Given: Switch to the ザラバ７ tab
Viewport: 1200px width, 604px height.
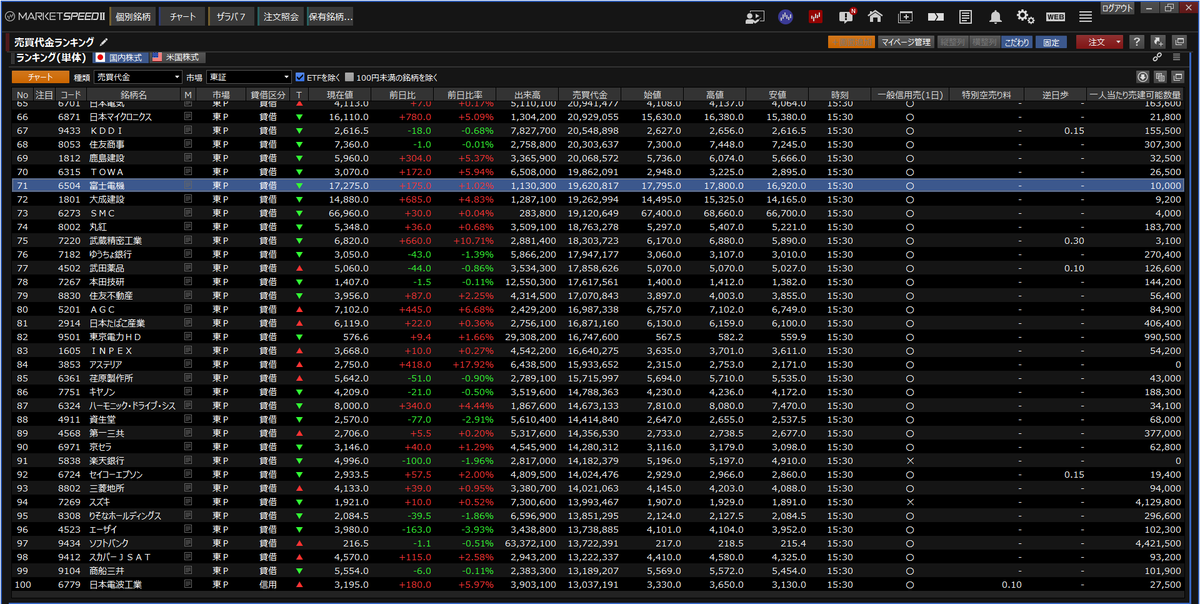Looking at the screenshot, I should [231, 17].
